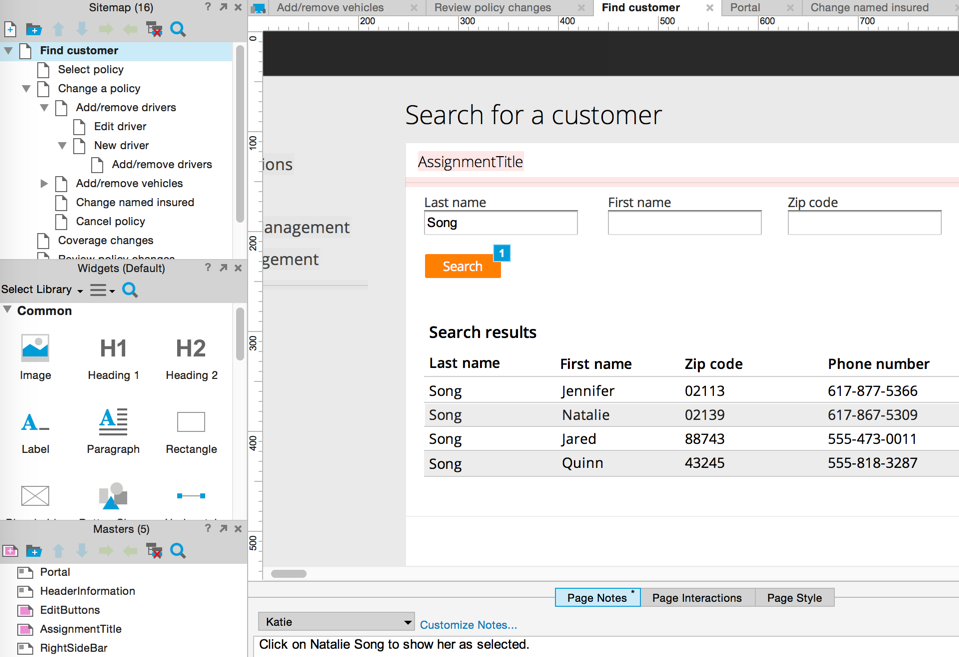Close the Find customer tab
The height and width of the screenshot is (657, 959).
(x=709, y=8)
